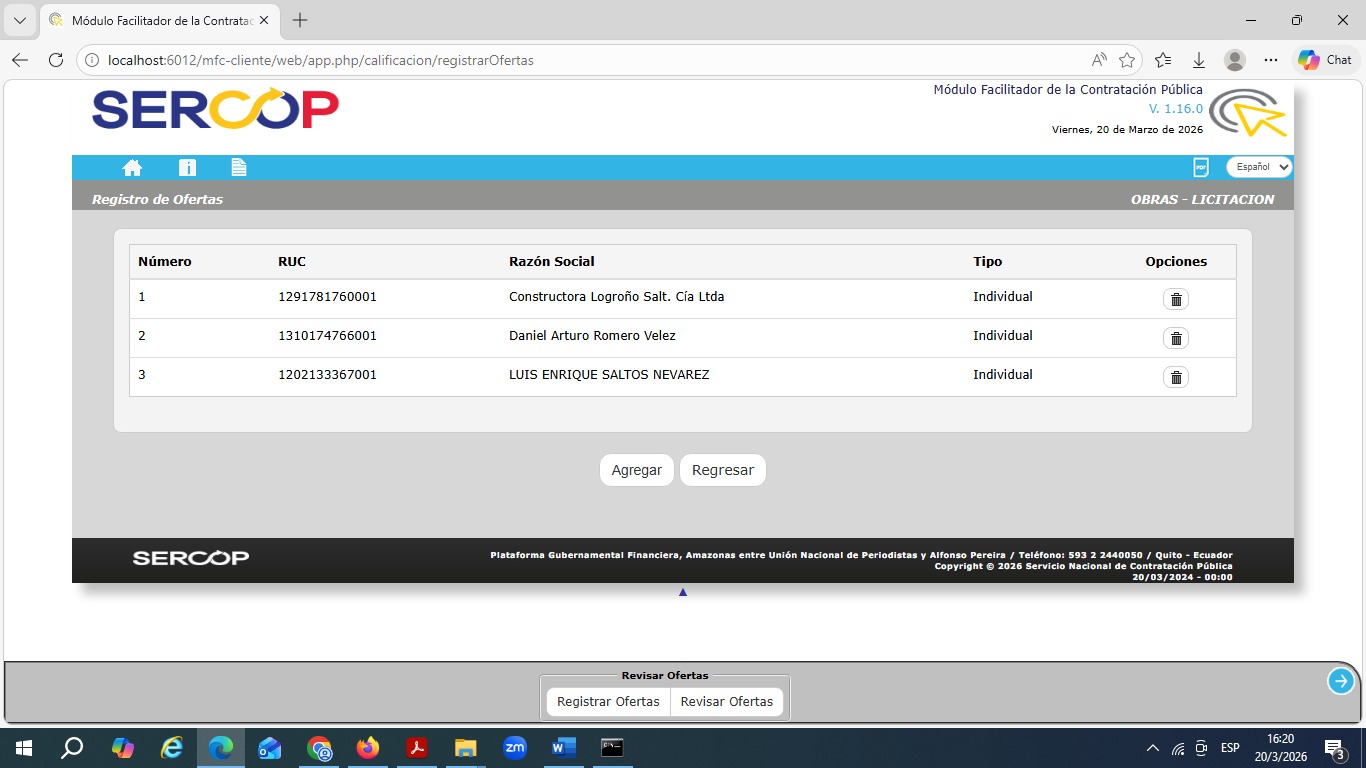
Task: Switch to Revisar Ofertas tab
Action: [727, 702]
